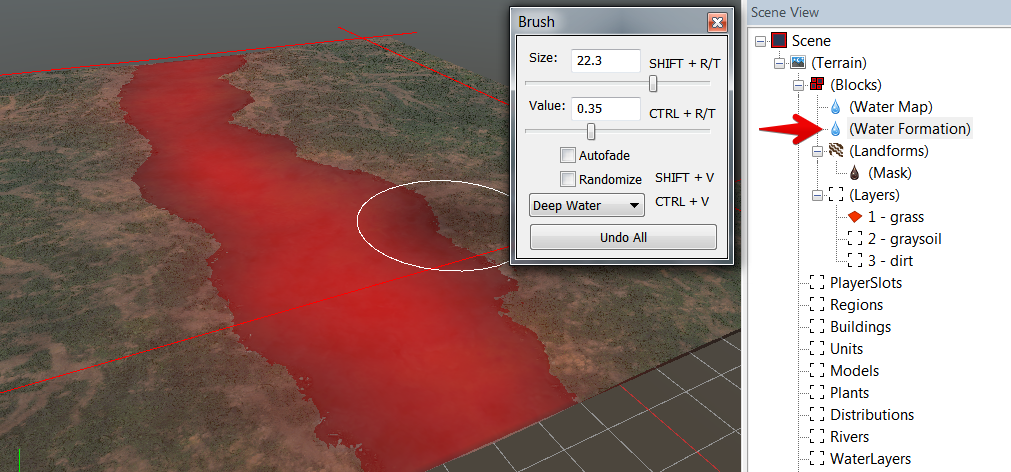Select the (Water Formation) tree item
Image resolution: width=1011 pixels, height=472 pixels.
coord(910,128)
